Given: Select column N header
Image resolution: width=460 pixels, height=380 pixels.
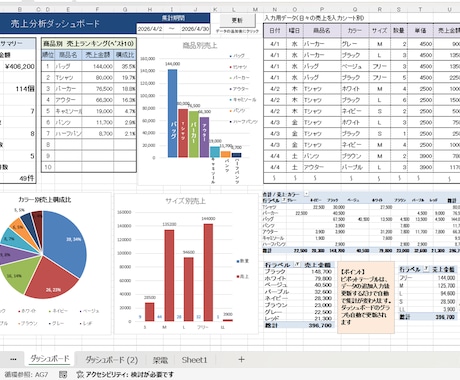Looking at the screenshot, I should coord(275,10).
